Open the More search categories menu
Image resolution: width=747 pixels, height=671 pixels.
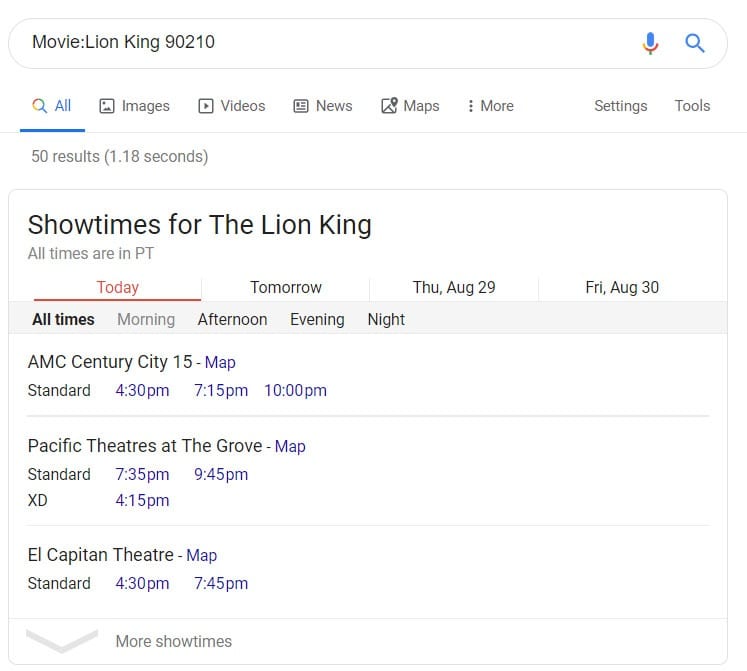click(491, 106)
